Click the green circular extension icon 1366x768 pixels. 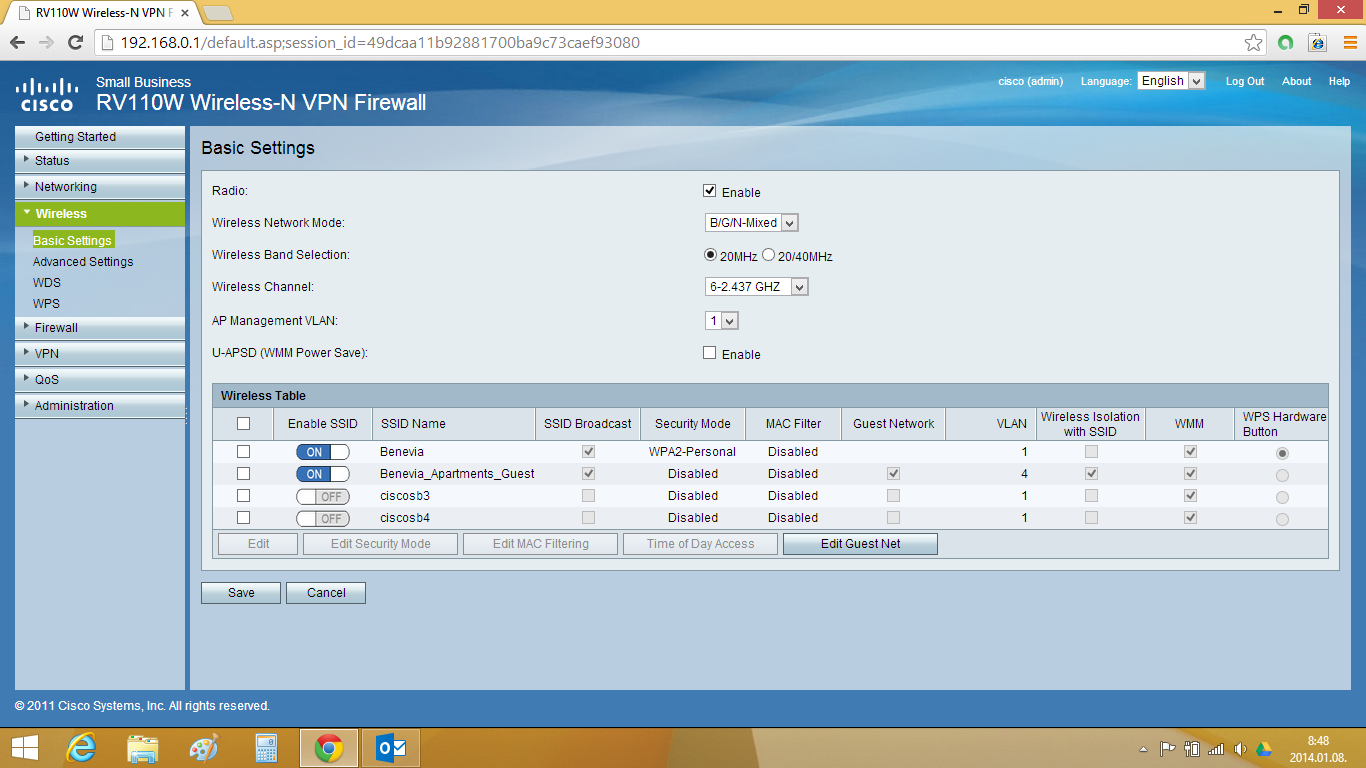(1286, 43)
